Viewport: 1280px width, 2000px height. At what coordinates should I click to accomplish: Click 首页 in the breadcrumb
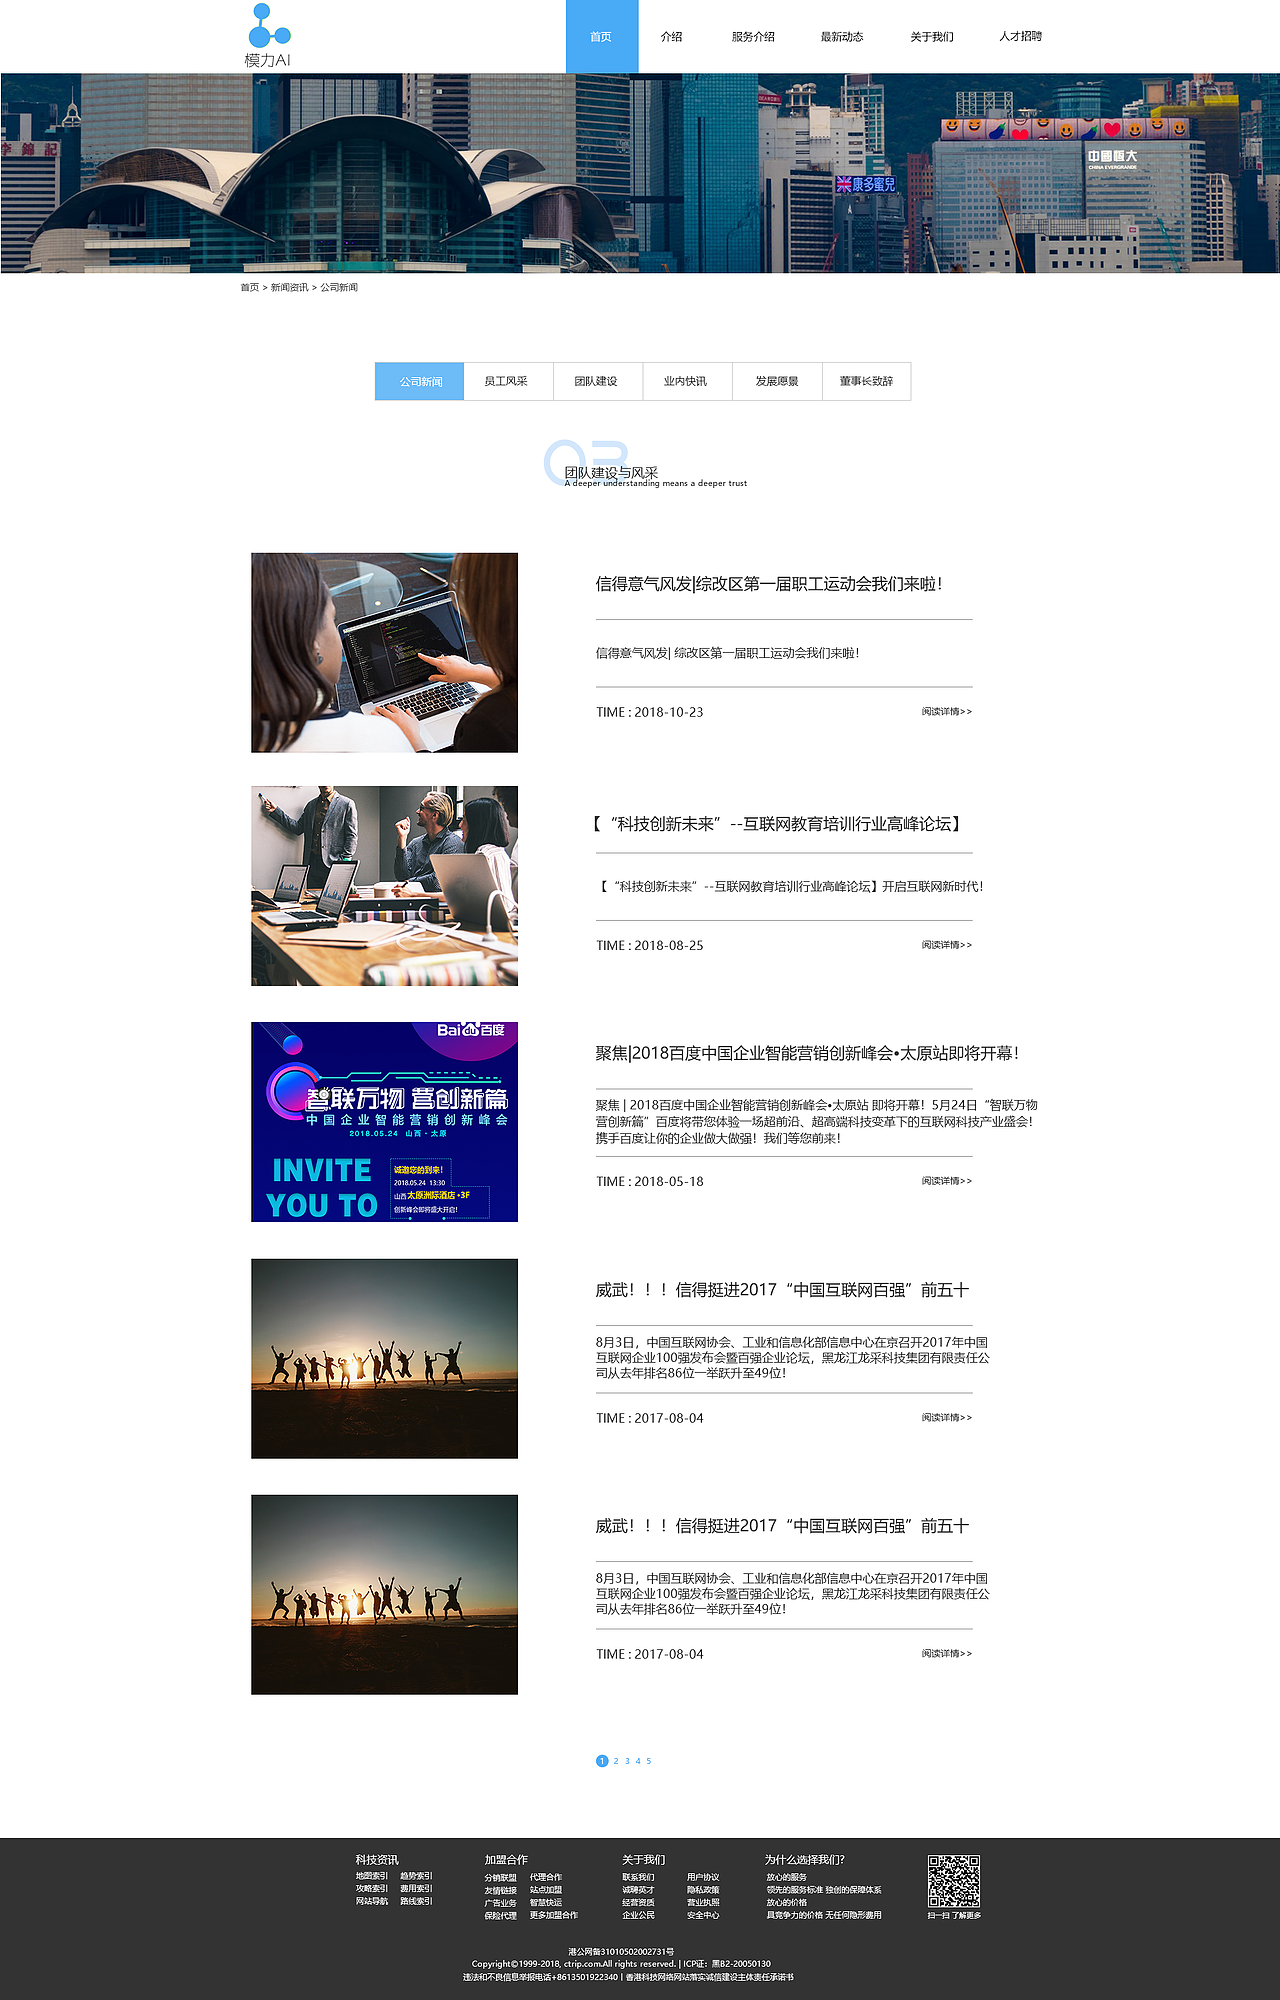click(x=249, y=288)
